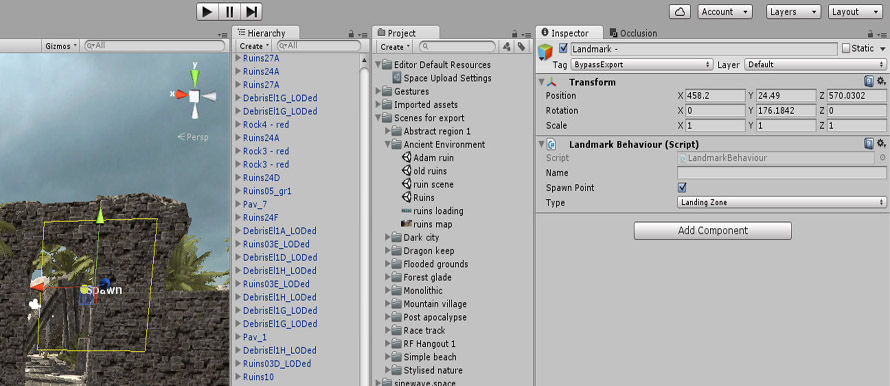Click the Scene view search field
Screen dimensions: 890x386
154,46
